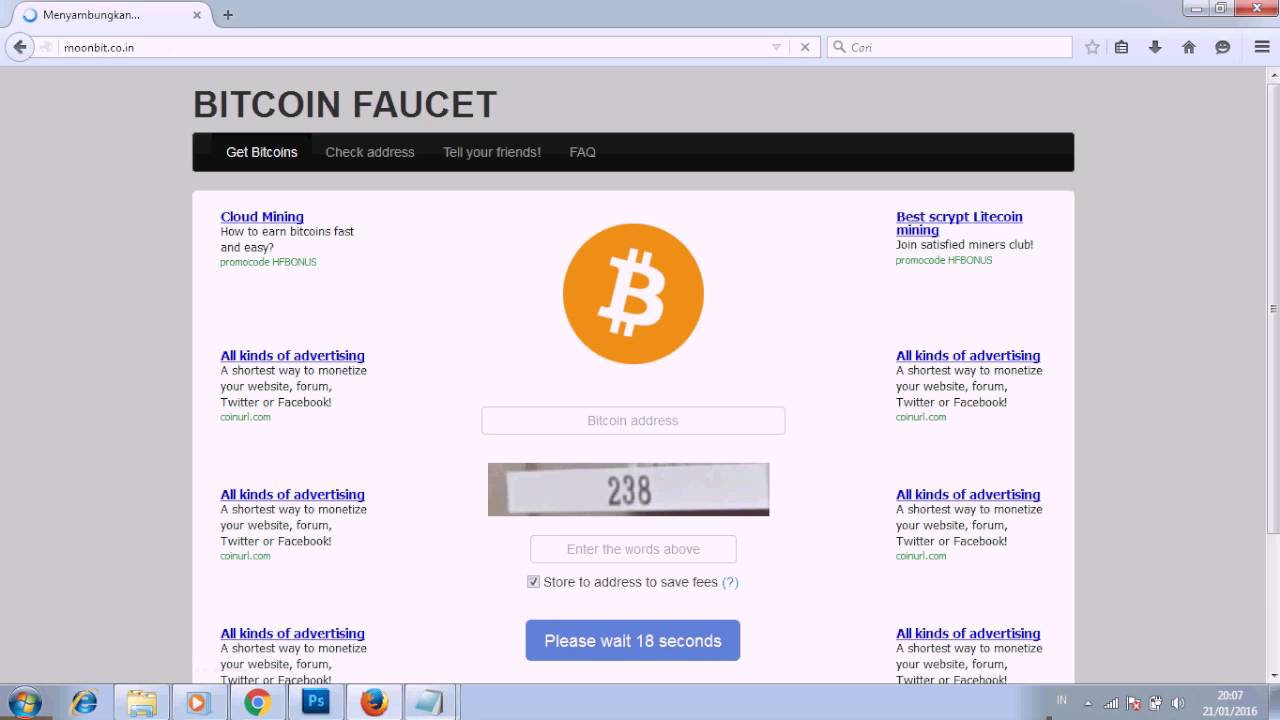Click the orange Bitcoin logo

[633, 293]
